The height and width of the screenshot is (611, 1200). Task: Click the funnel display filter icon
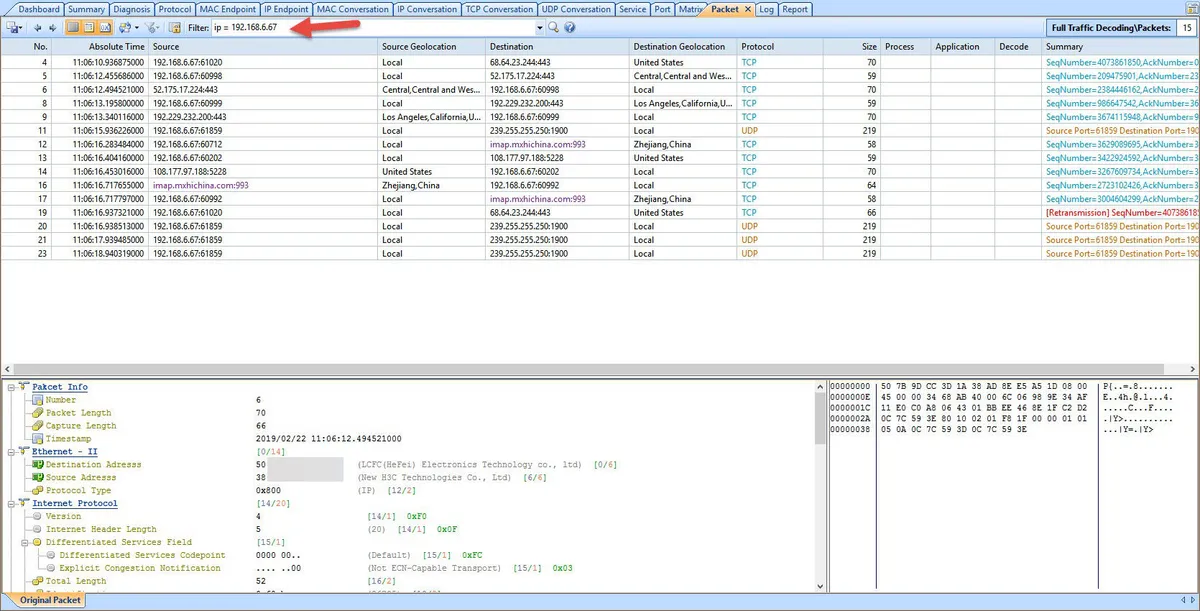151,28
